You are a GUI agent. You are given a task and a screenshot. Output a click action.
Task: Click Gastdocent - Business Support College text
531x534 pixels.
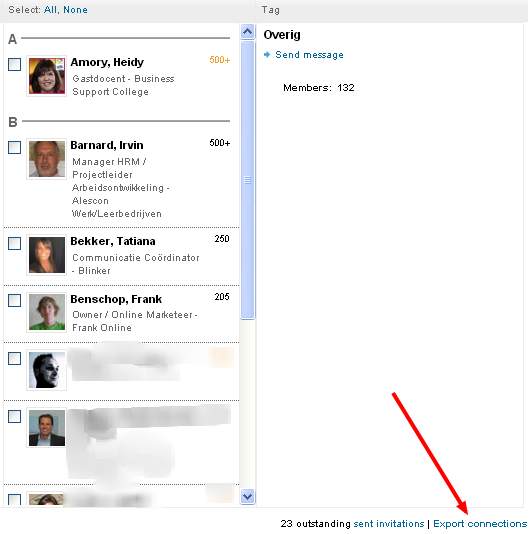[x=123, y=85]
